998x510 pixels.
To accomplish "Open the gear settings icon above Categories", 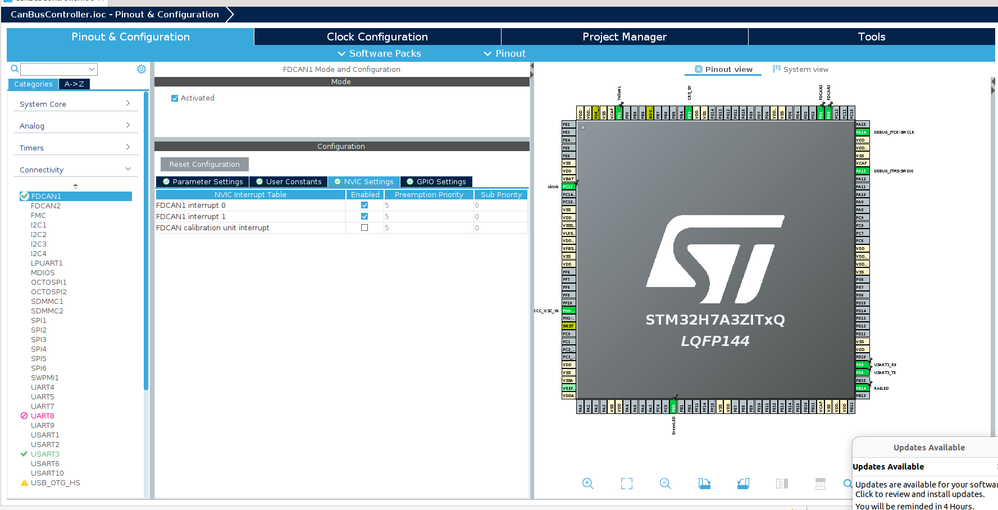I will 141,69.
